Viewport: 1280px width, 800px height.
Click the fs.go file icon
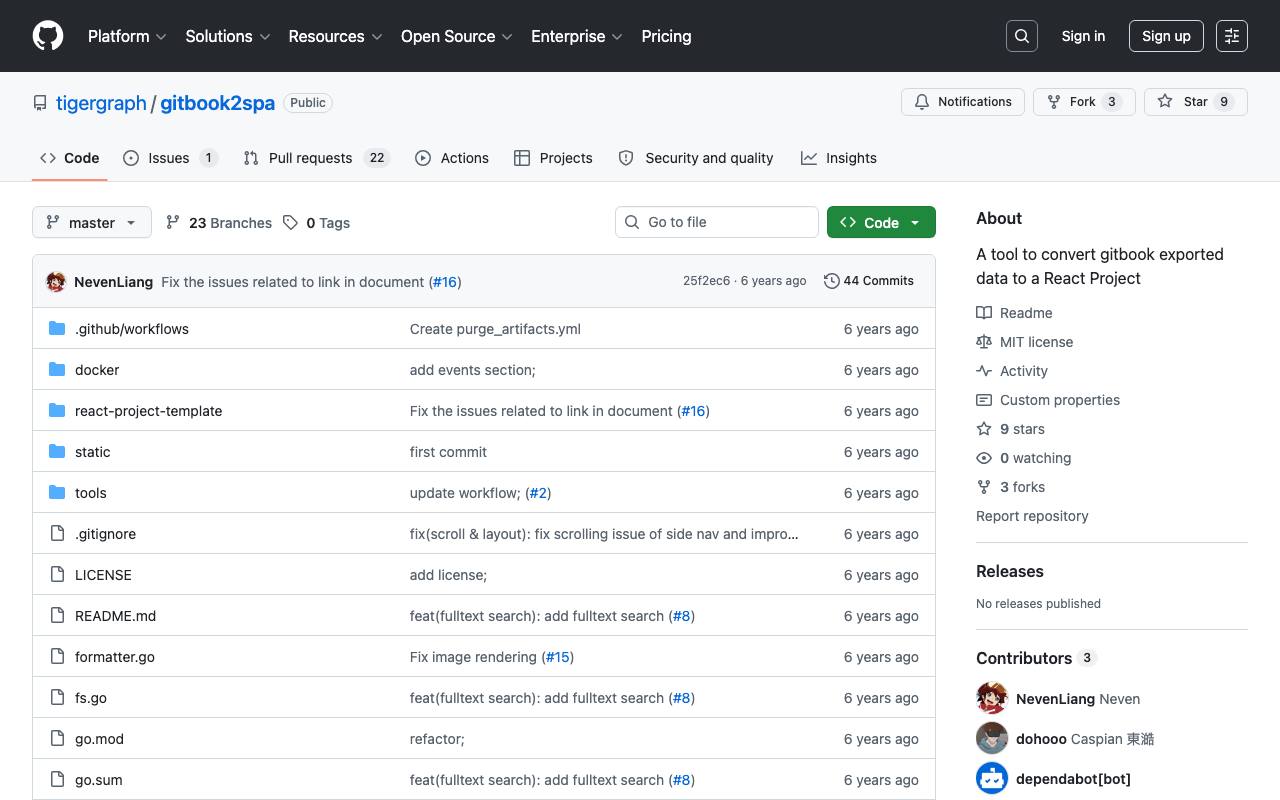click(57, 698)
